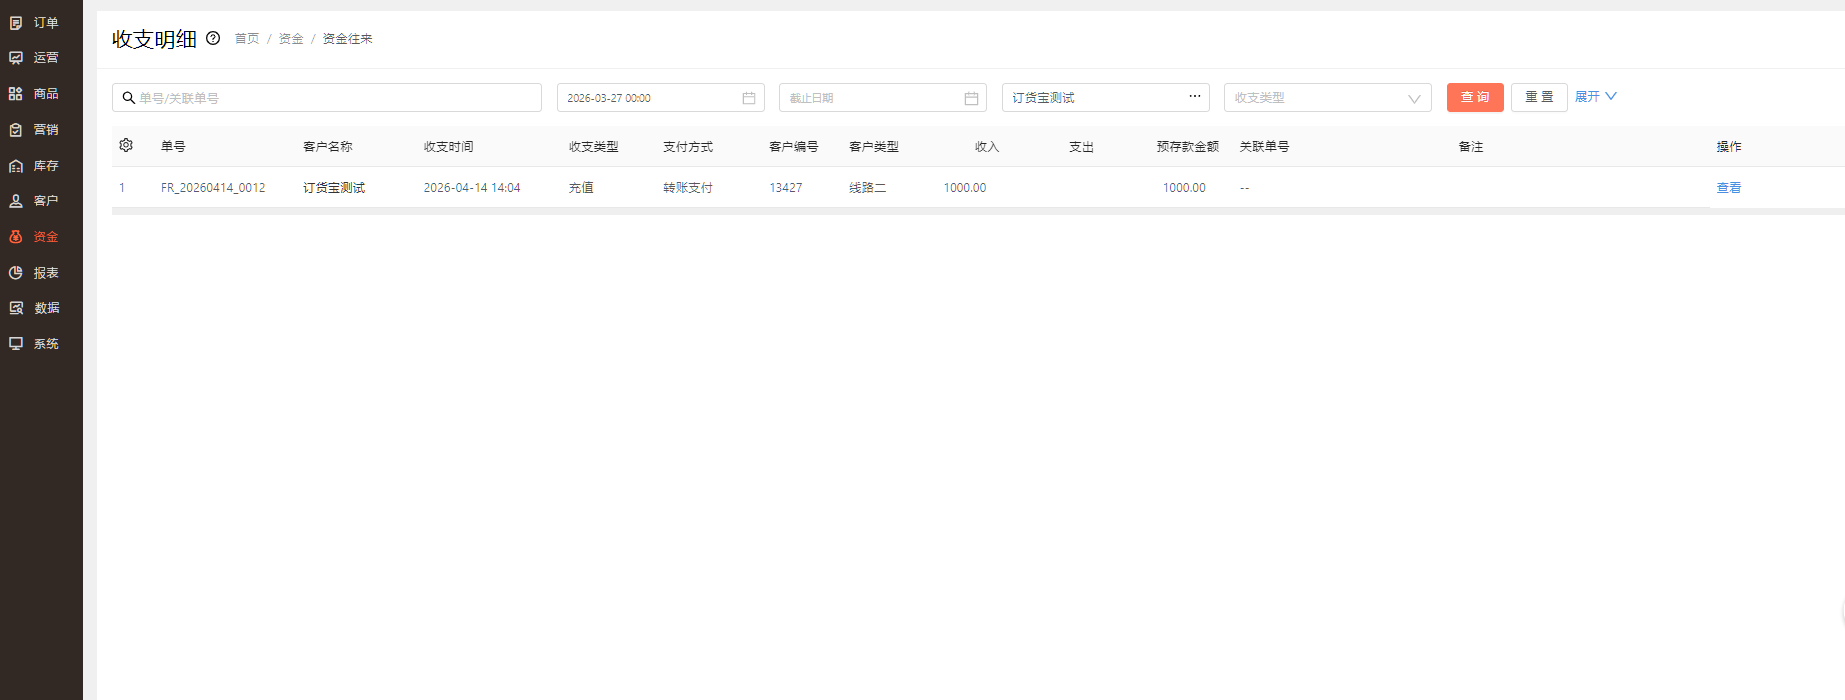The height and width of the screenshot is (700, 1845).
Task: Click the 收入 column header
Action: (x=987, y=147)
